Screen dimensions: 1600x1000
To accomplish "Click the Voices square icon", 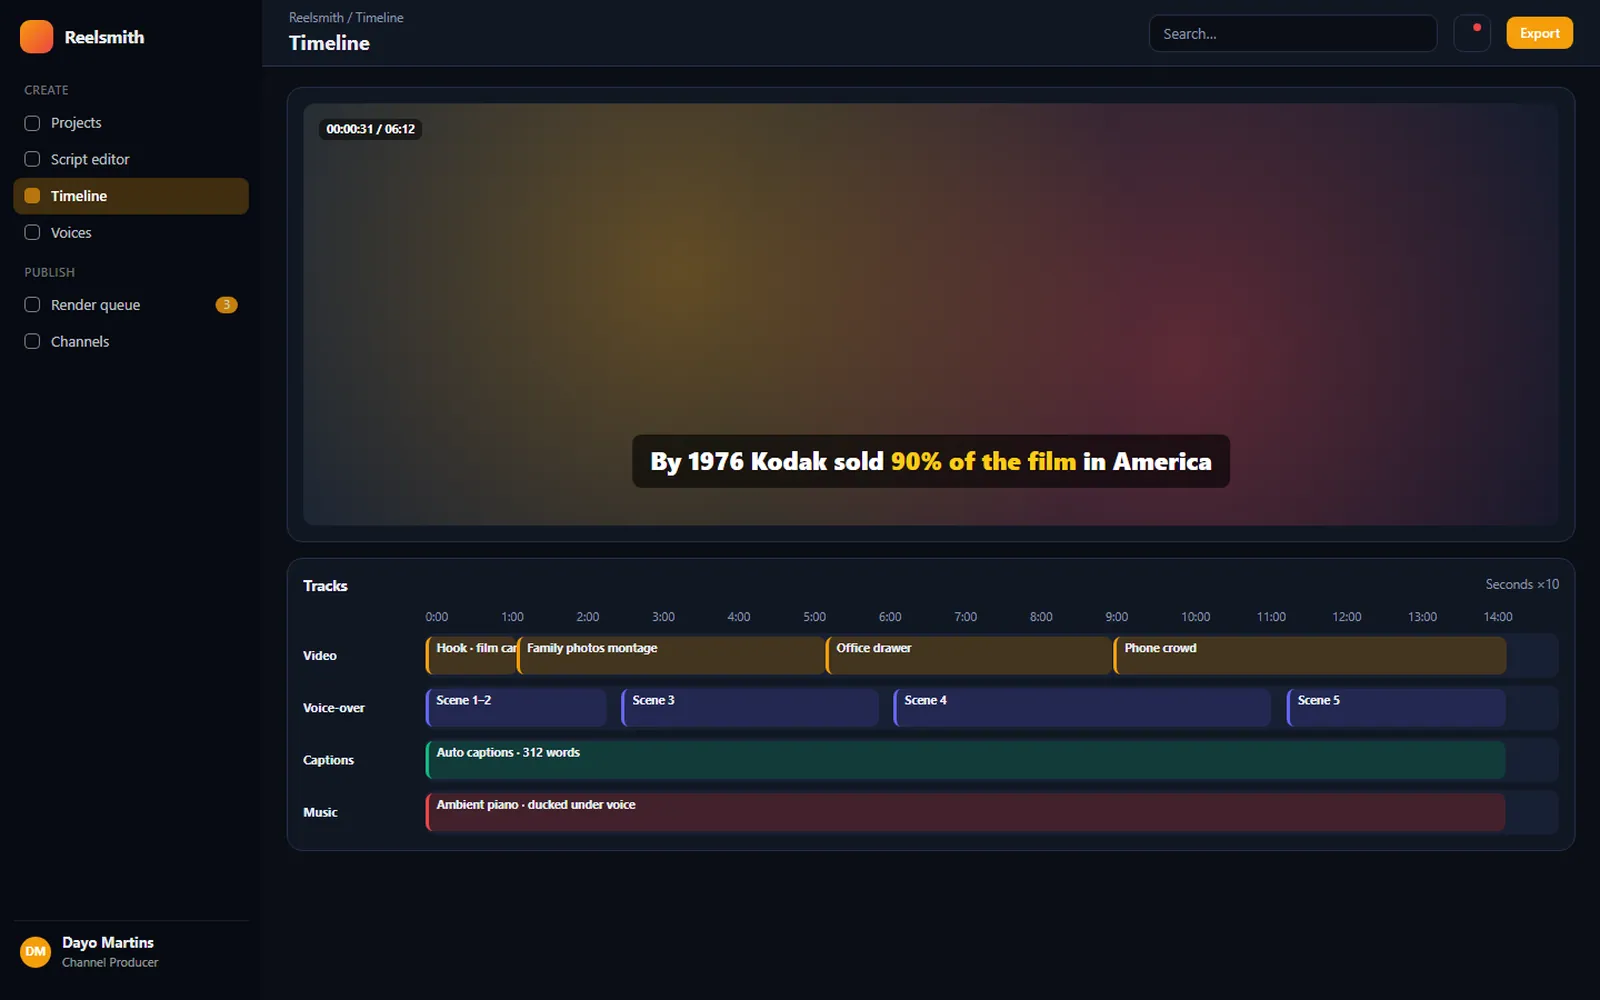I will pyautogui.click(x=32, y=232).
